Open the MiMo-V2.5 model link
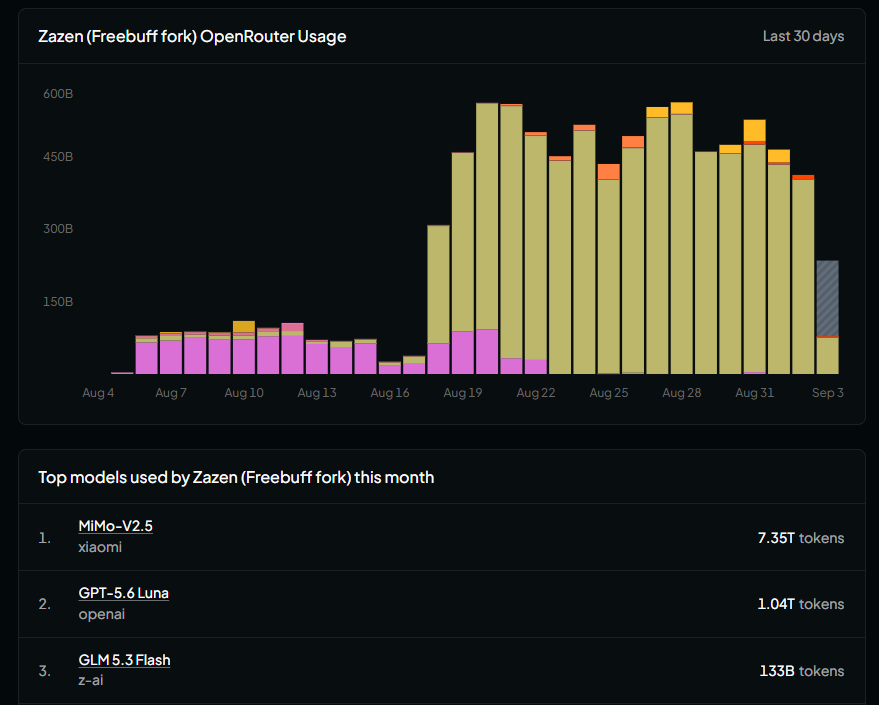This screenshot has width=879, height=705. [115, 526]
